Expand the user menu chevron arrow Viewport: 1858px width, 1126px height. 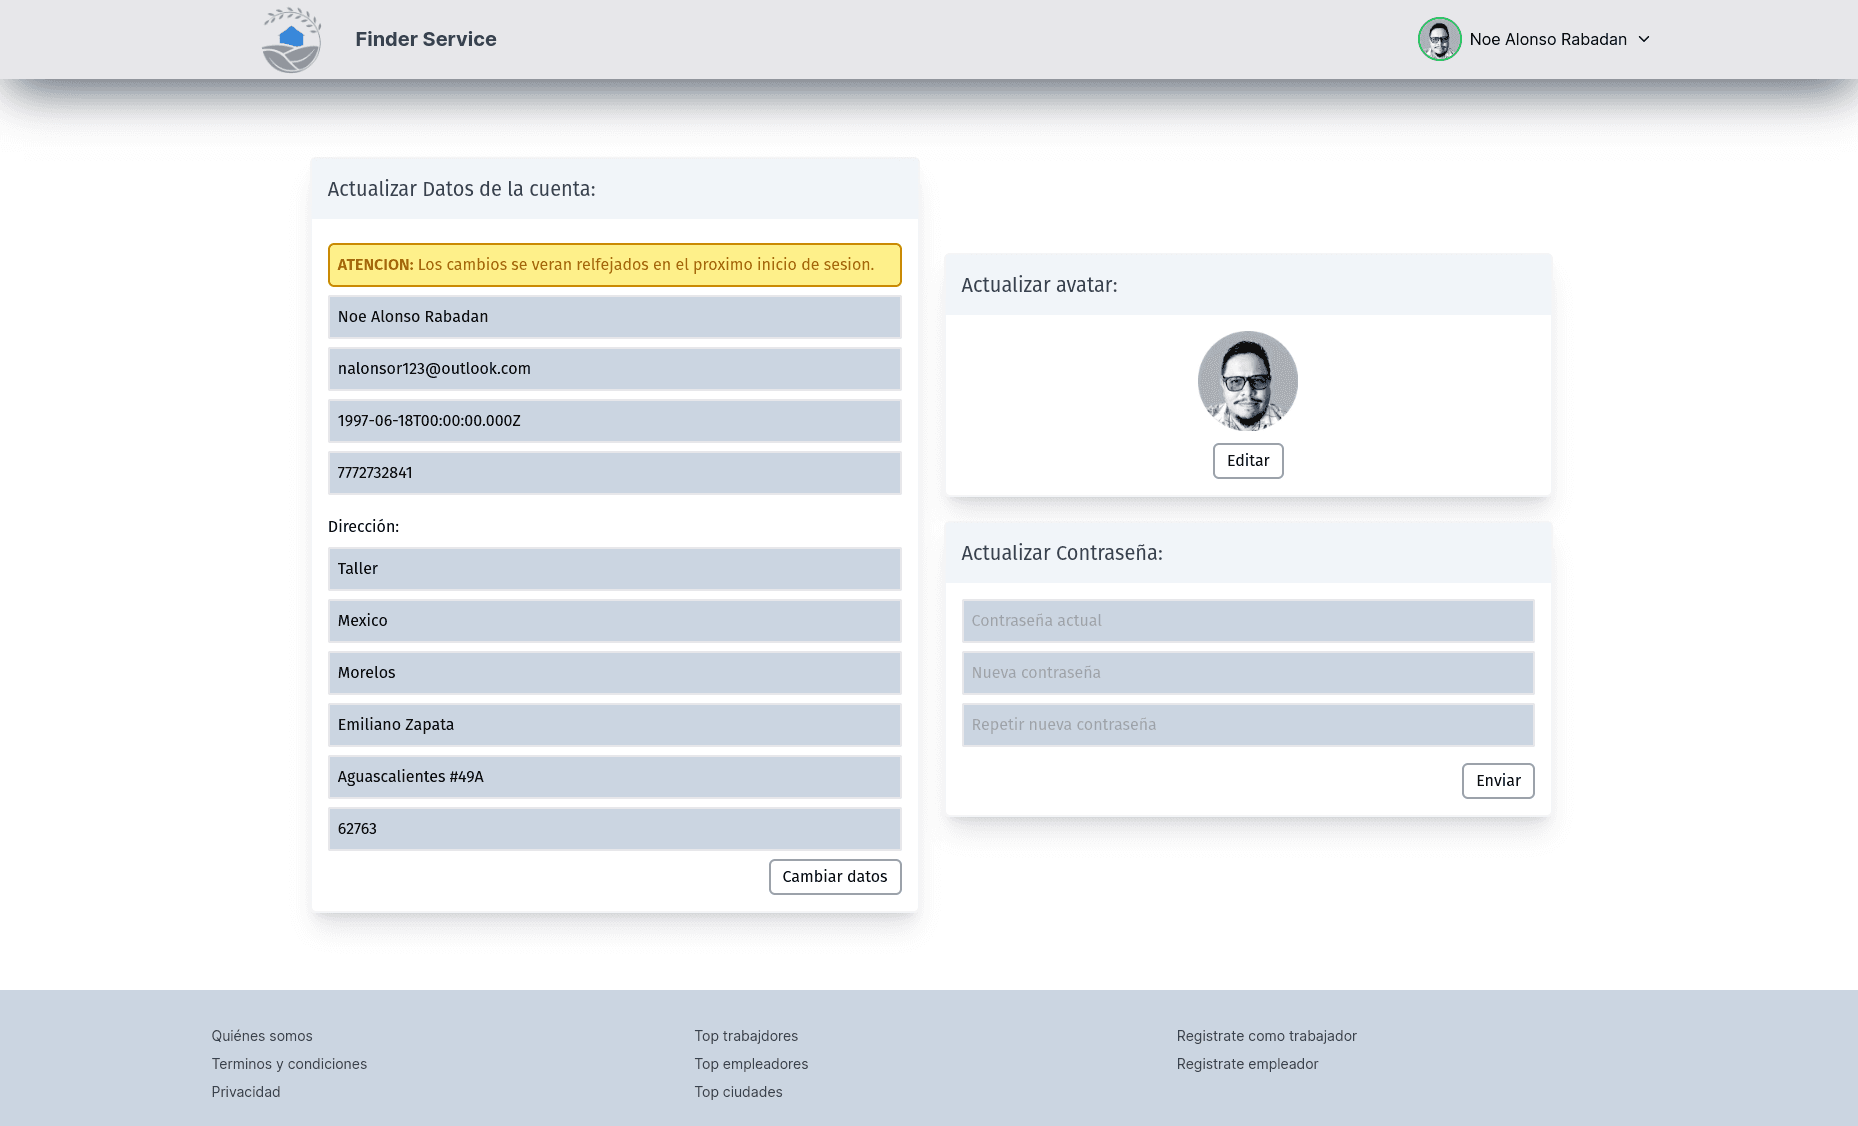[x=1644, y=39]
